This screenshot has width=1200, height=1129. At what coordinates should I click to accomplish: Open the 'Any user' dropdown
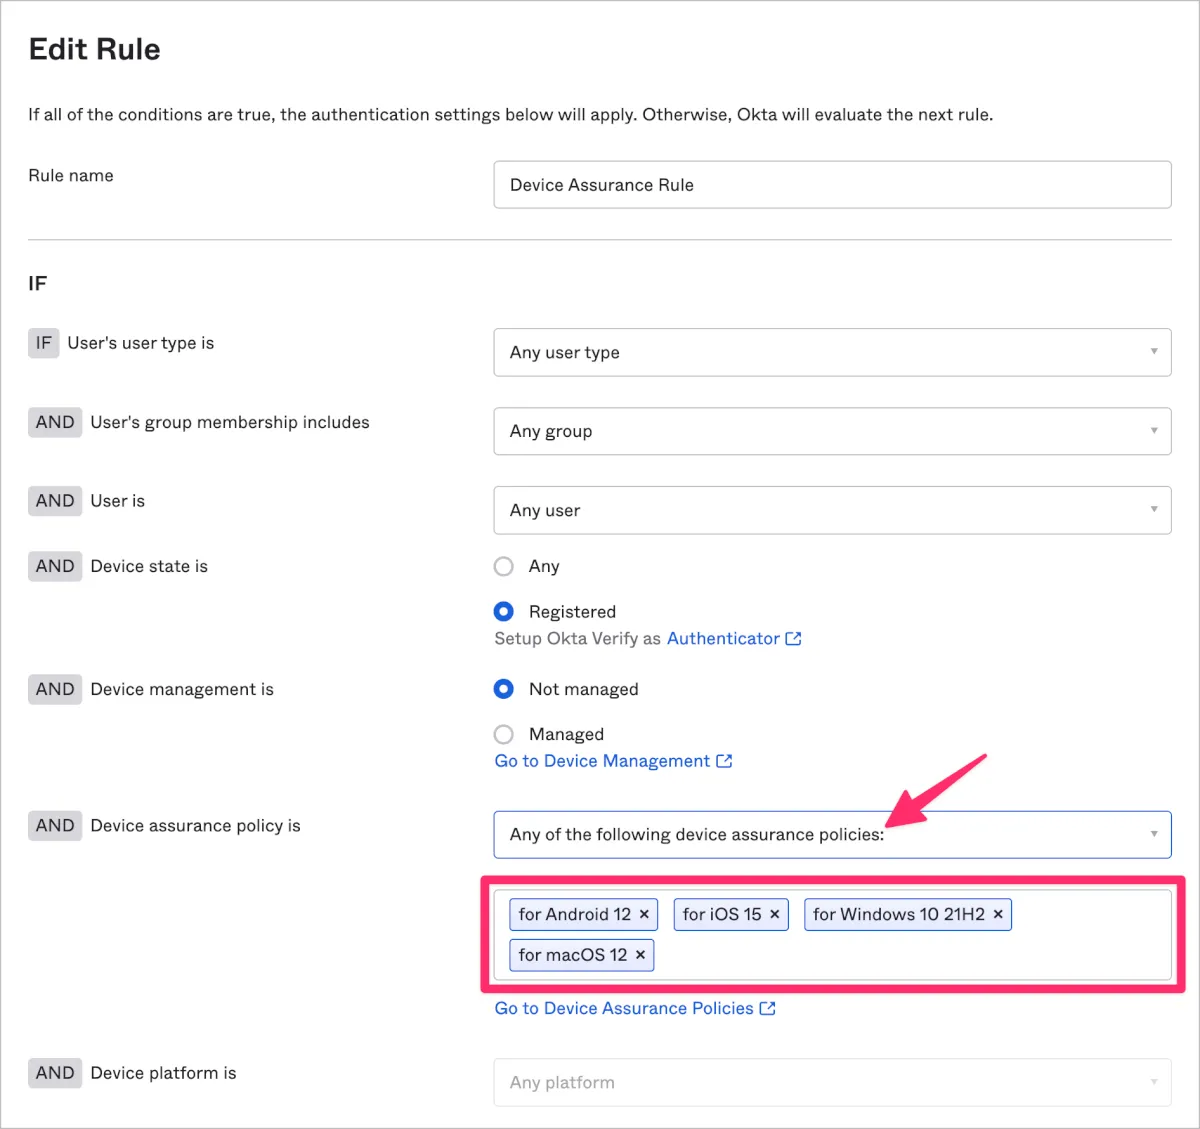point(832,510)
